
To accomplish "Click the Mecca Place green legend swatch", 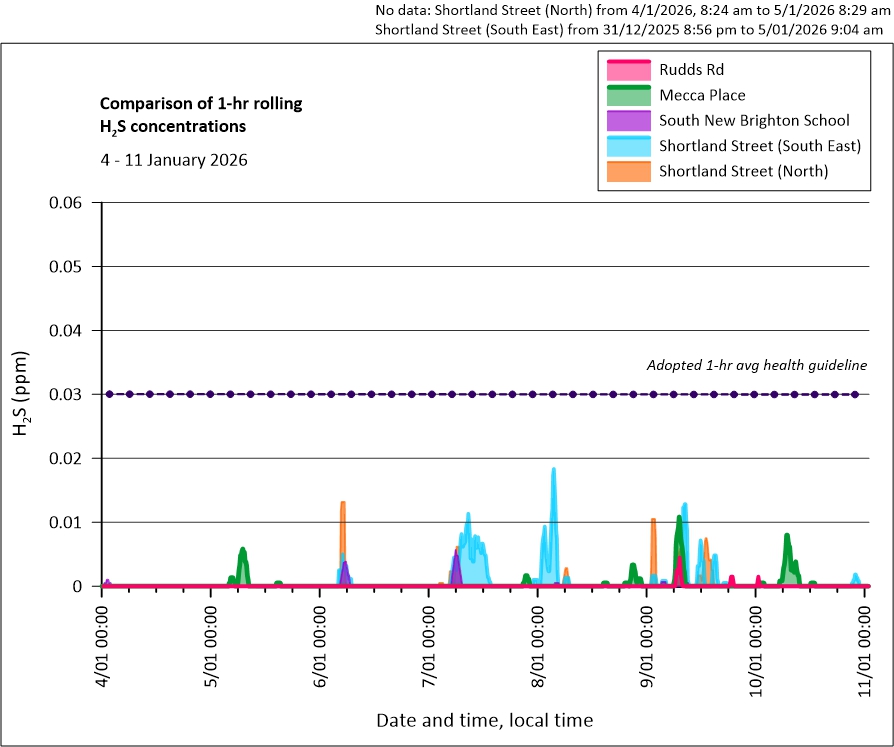I will click(x=628, y=95).
